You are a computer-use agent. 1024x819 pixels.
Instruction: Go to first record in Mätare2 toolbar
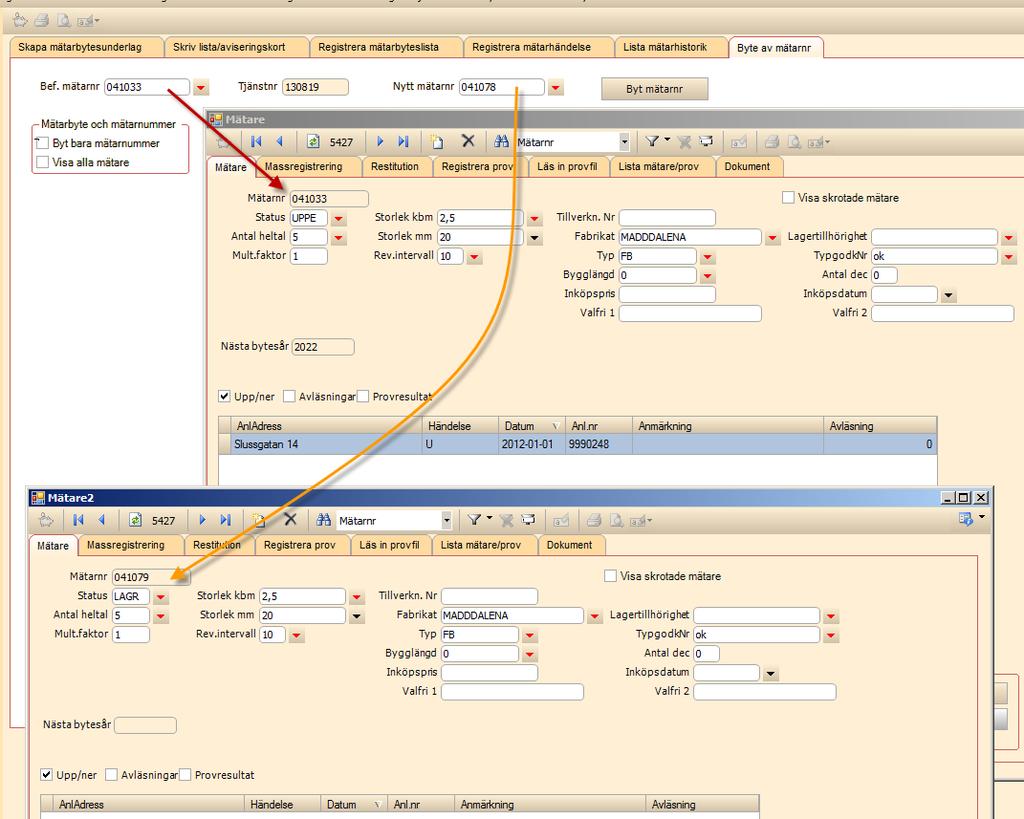tap(78, 520)
